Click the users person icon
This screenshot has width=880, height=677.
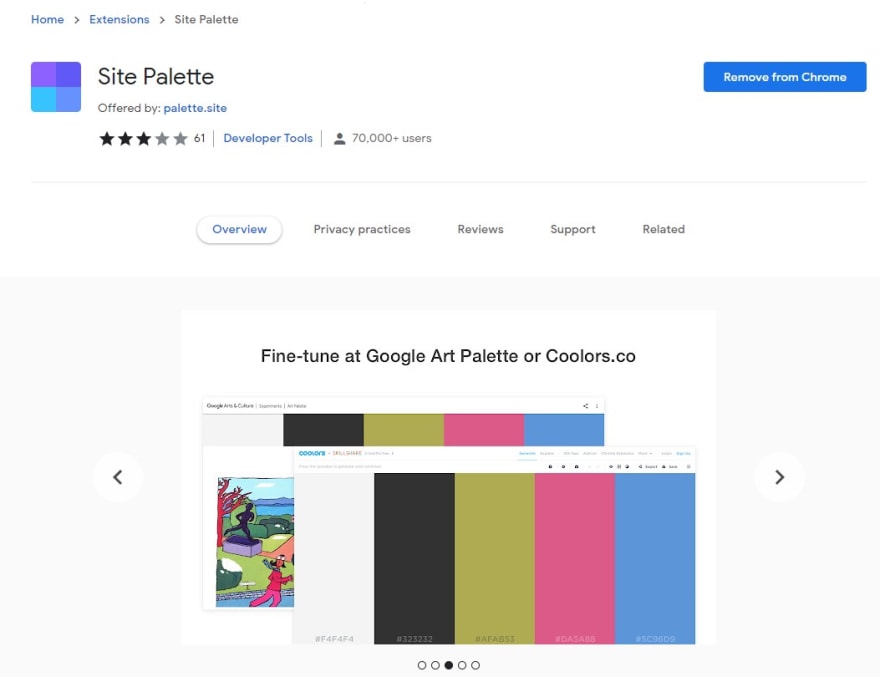click(339, 139)
